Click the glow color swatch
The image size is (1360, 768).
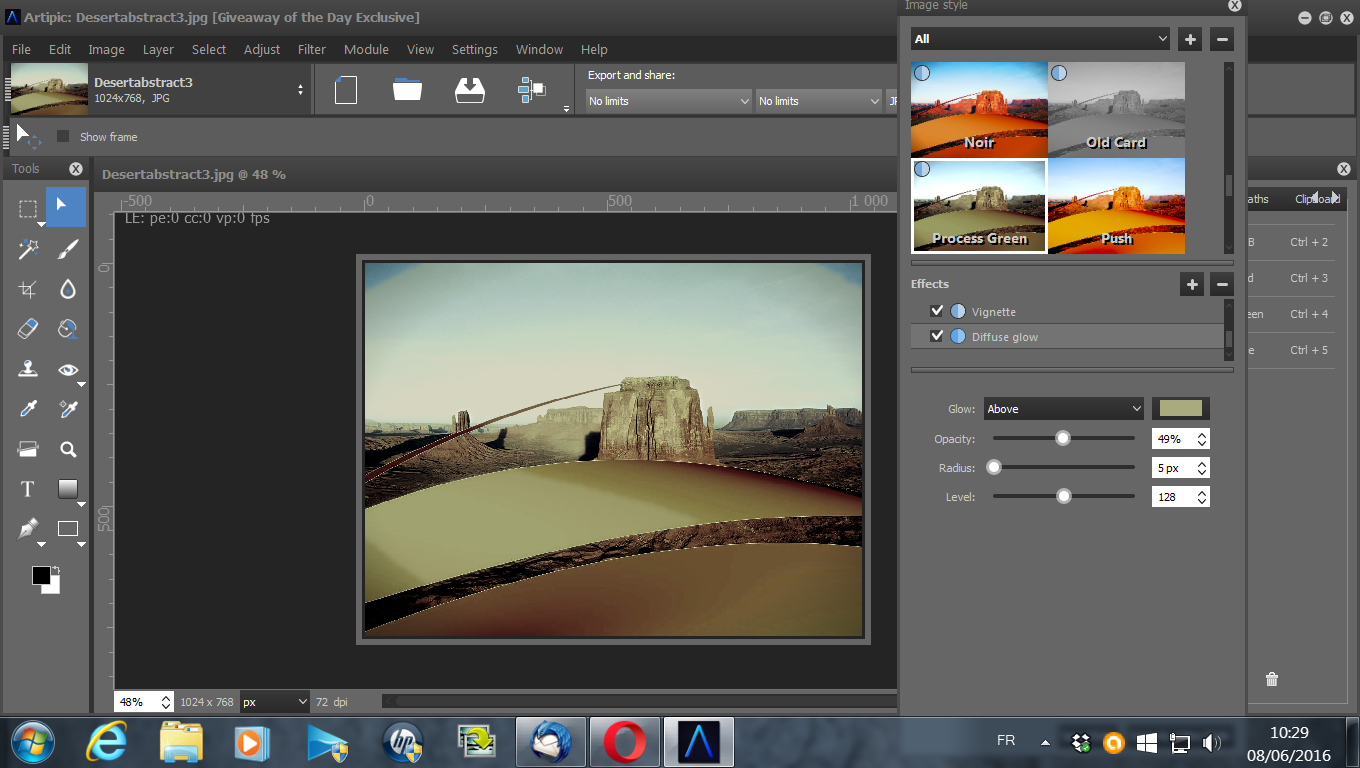tap(1181, 408)
